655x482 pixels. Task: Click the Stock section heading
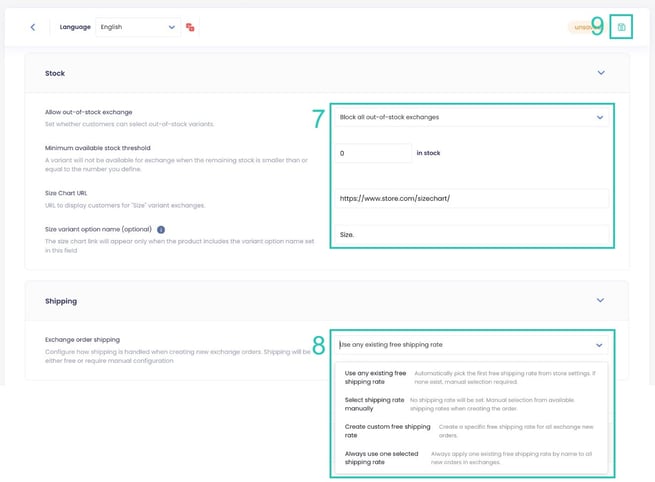55,73
